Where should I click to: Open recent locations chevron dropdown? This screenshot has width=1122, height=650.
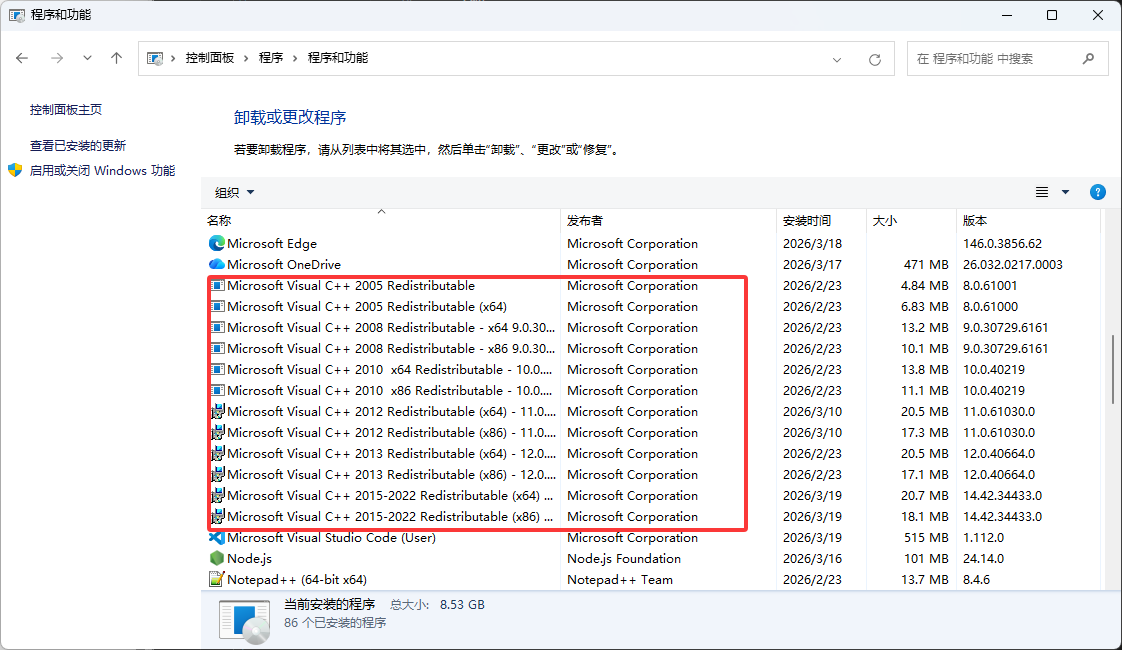[88, 59]
